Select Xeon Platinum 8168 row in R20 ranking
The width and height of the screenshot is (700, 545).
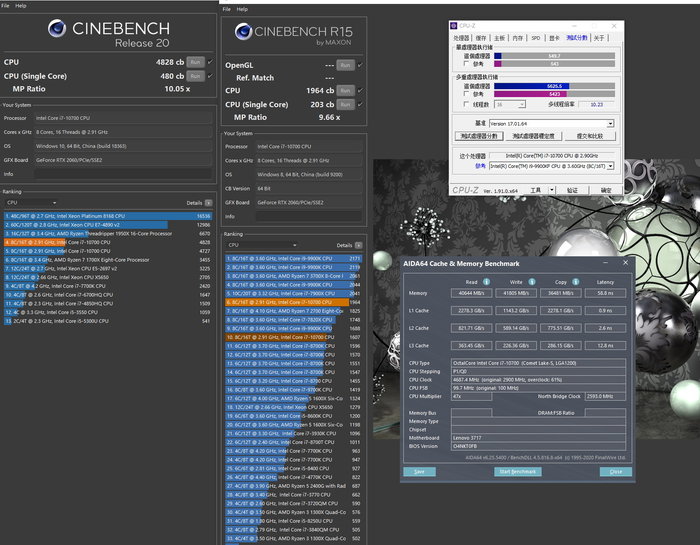107,216
